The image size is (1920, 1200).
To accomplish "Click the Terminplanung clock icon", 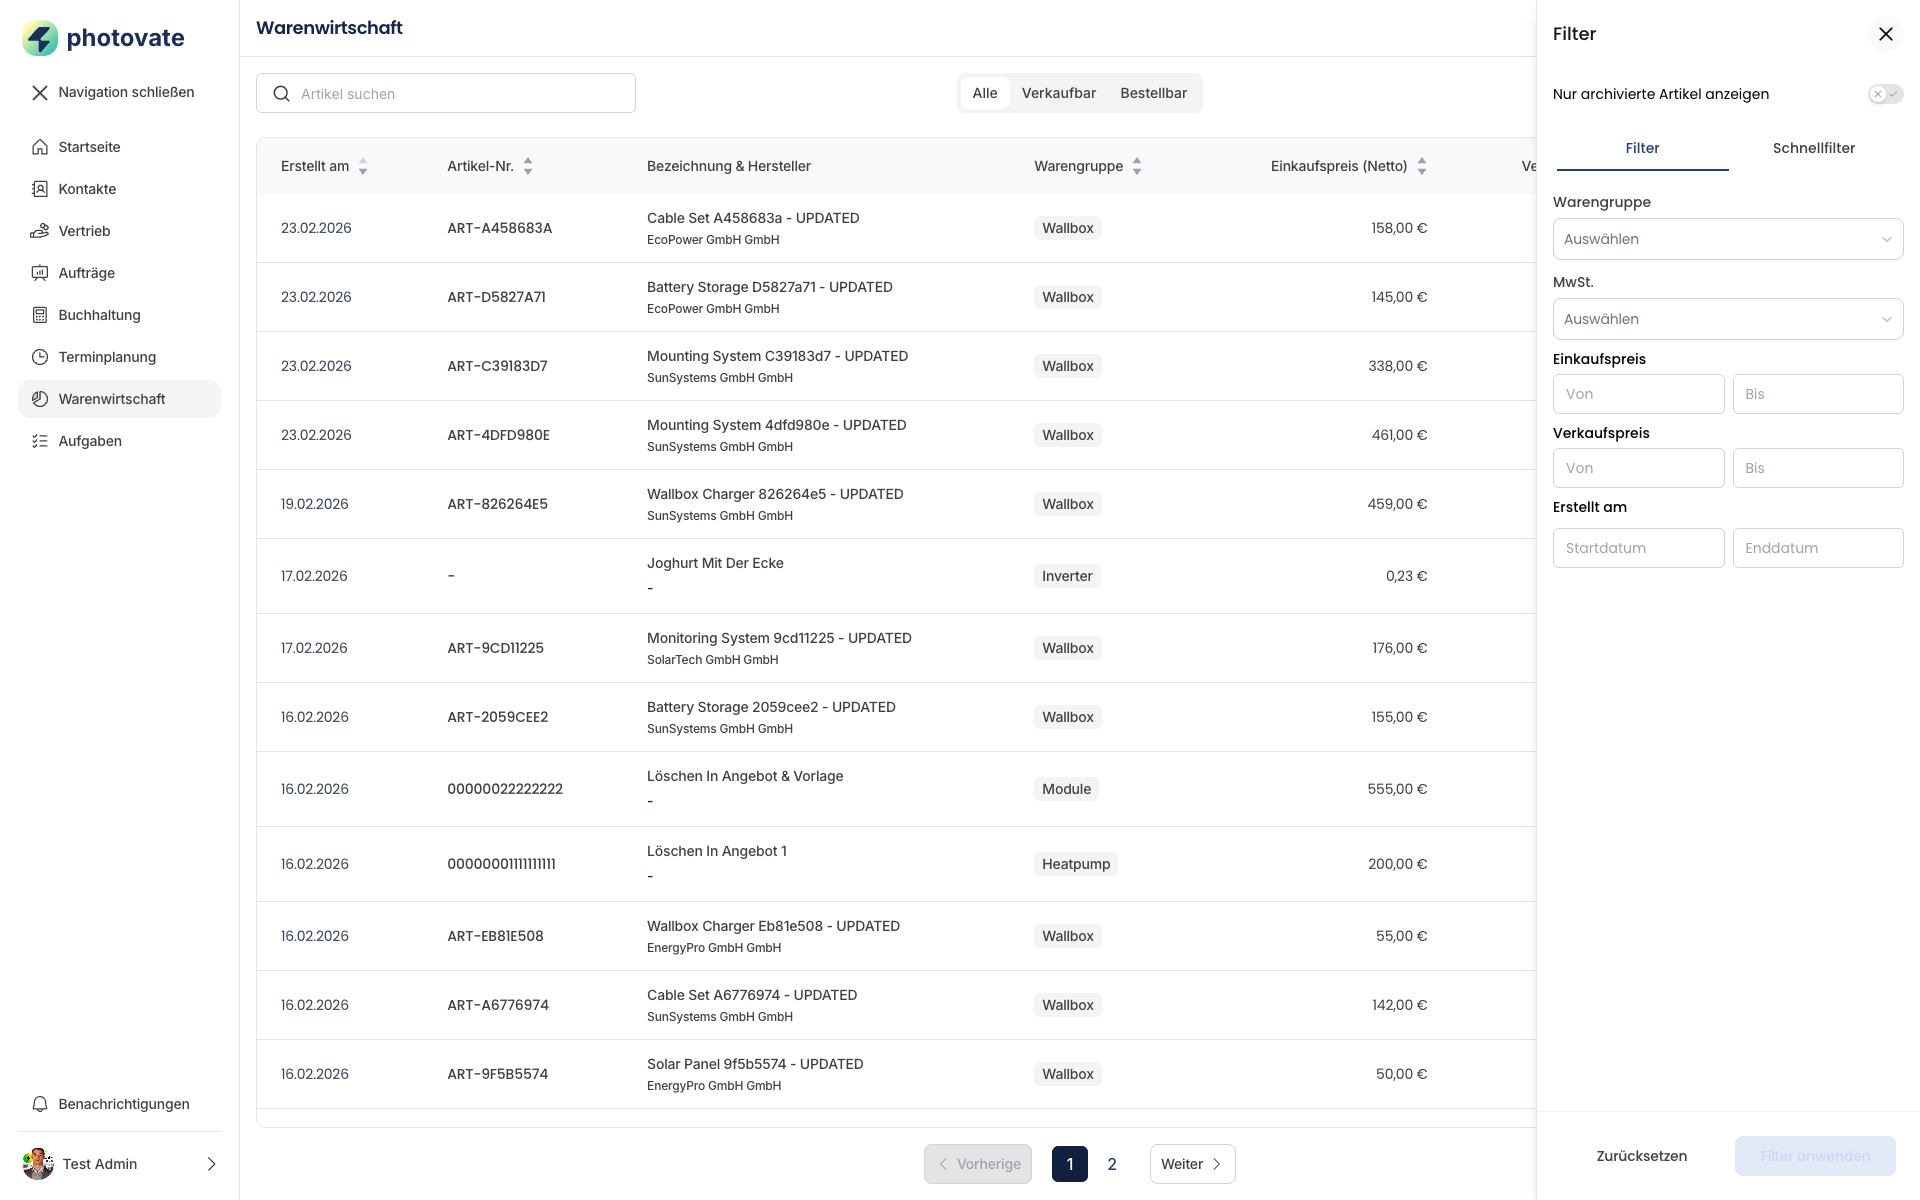I will 40,357.
